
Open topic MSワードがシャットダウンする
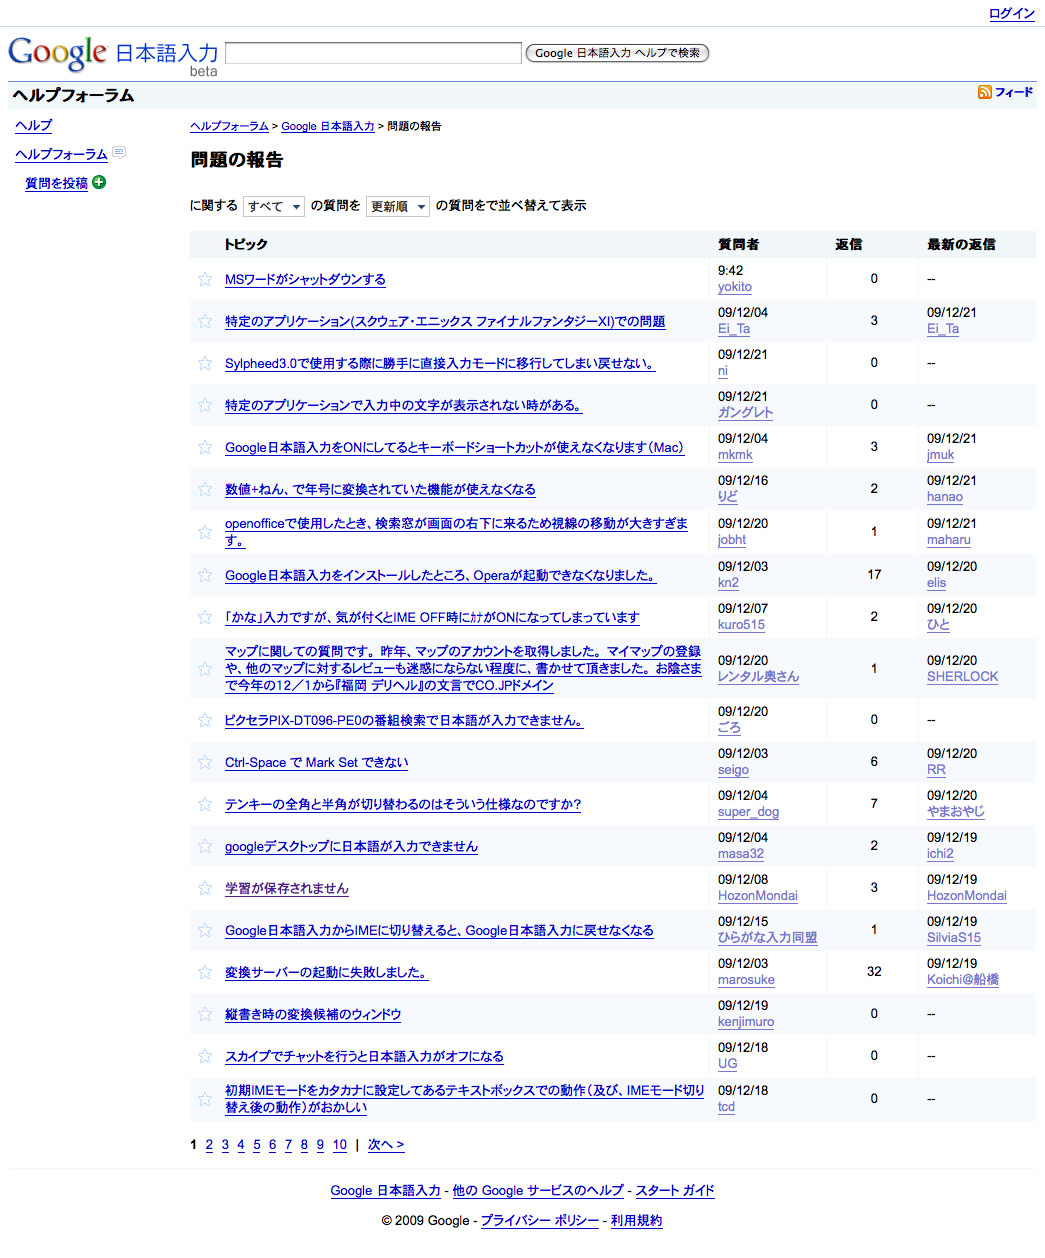305,279
